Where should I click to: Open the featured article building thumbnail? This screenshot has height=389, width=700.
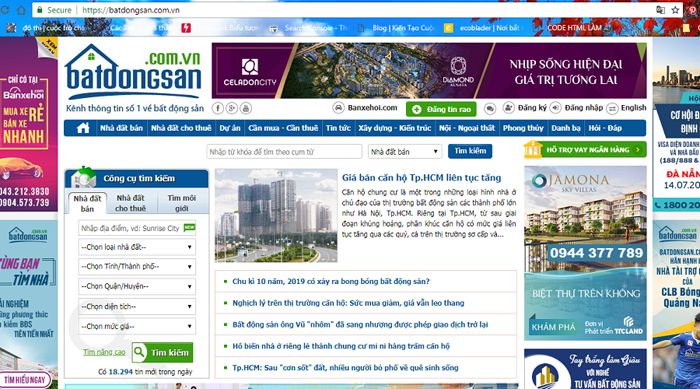click(276, 215)
